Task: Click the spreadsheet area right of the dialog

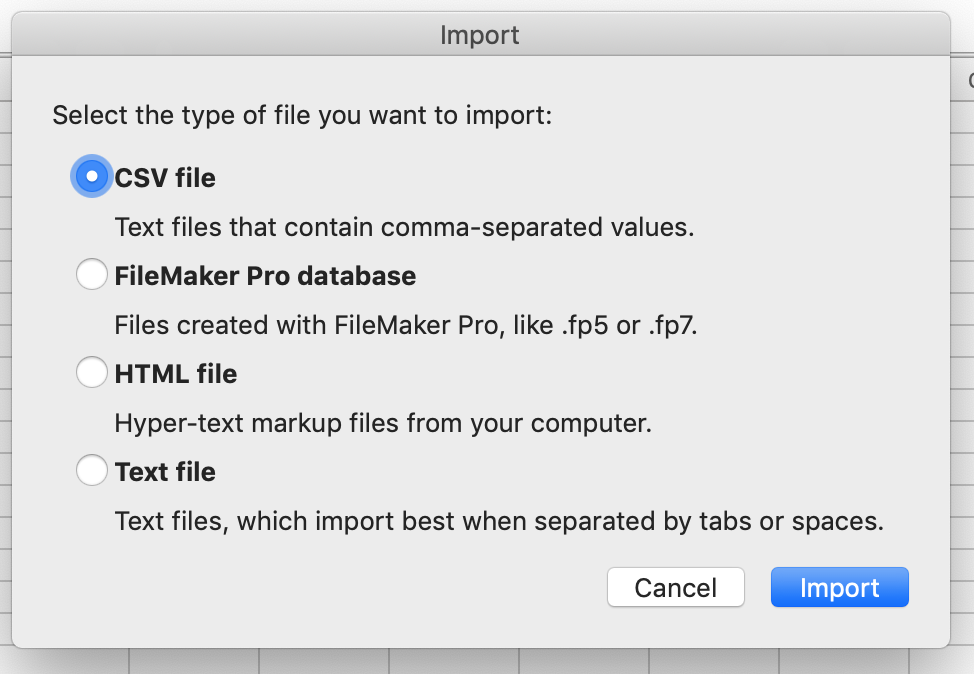Action: (x=963, y=300)
